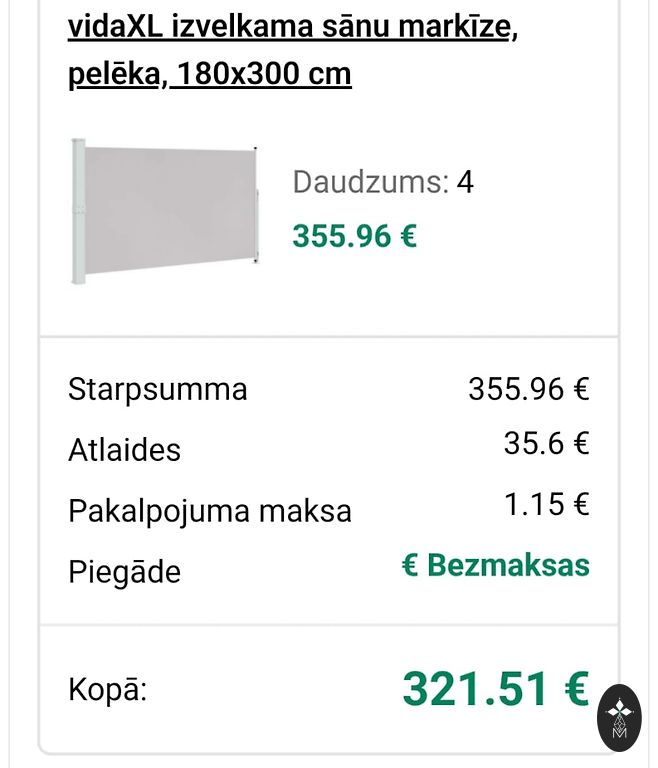Tap the floating dark round logo icon
Image resolution: width=658 pixels, height=768 pixels.
click(619, 717)
